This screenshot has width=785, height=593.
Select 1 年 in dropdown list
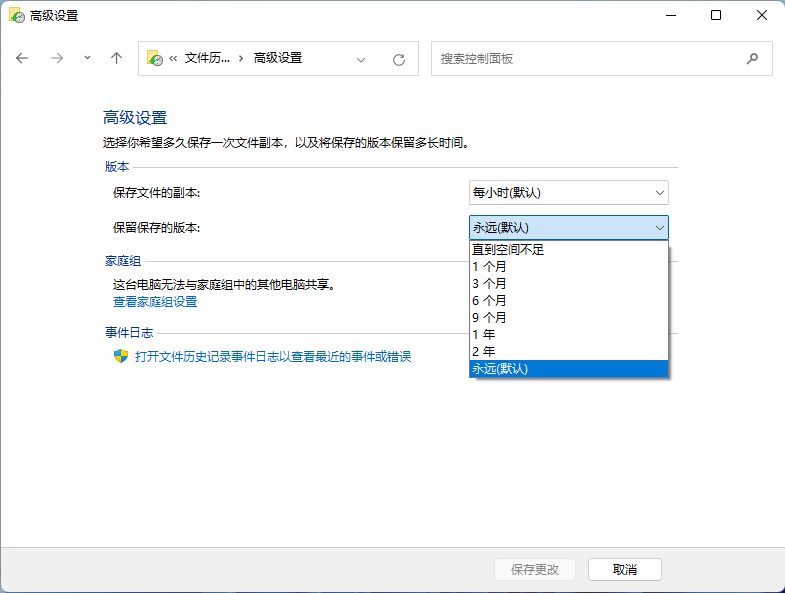(484, 335)
